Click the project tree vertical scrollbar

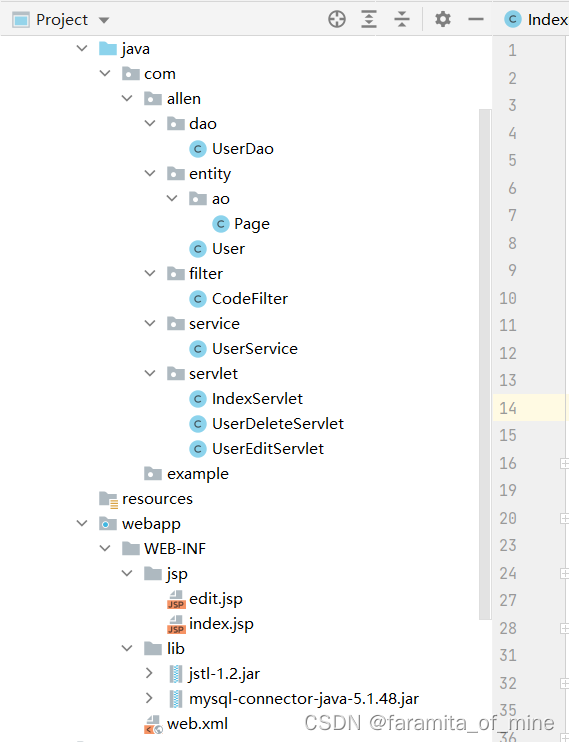pos(485,364)
